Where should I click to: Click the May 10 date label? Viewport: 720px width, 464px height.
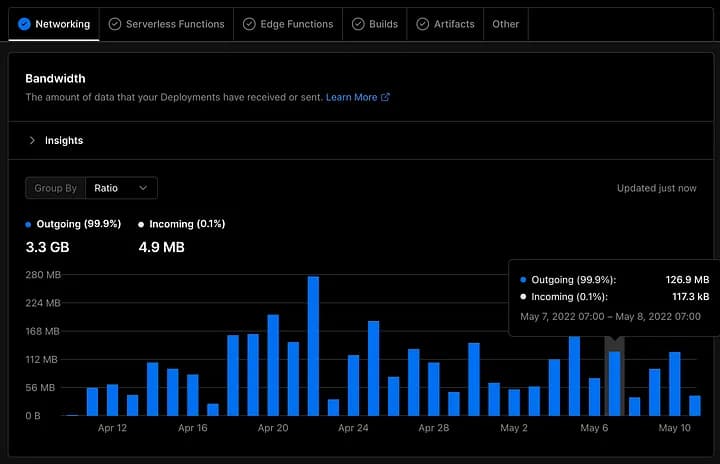coord(675,428)
